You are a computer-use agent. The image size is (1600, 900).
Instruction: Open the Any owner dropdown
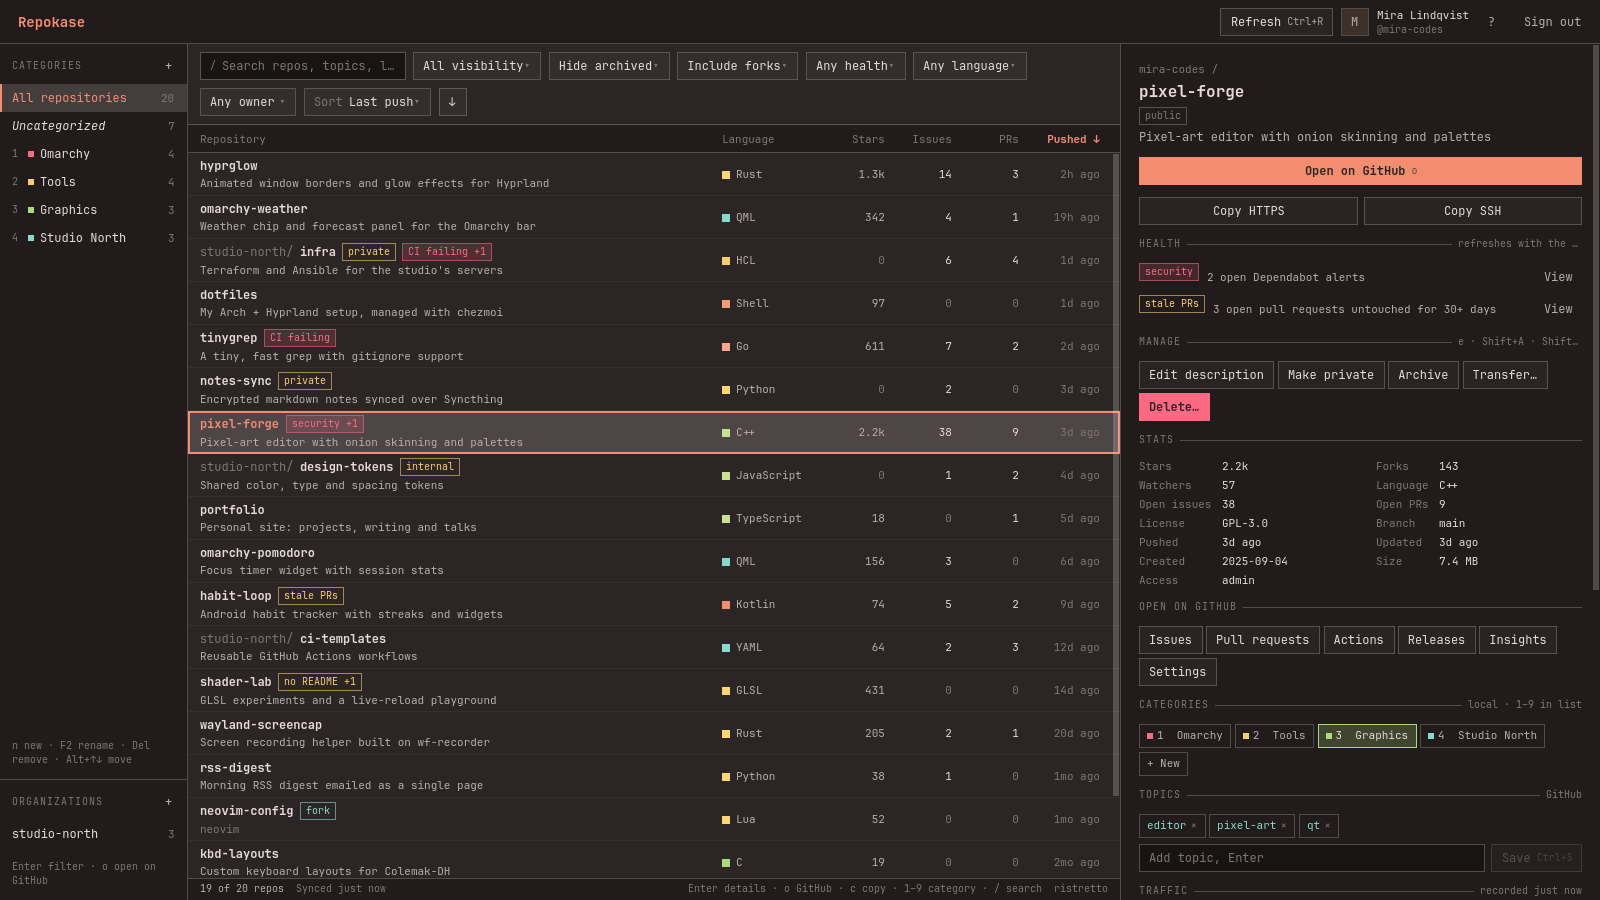coord(248,102)
